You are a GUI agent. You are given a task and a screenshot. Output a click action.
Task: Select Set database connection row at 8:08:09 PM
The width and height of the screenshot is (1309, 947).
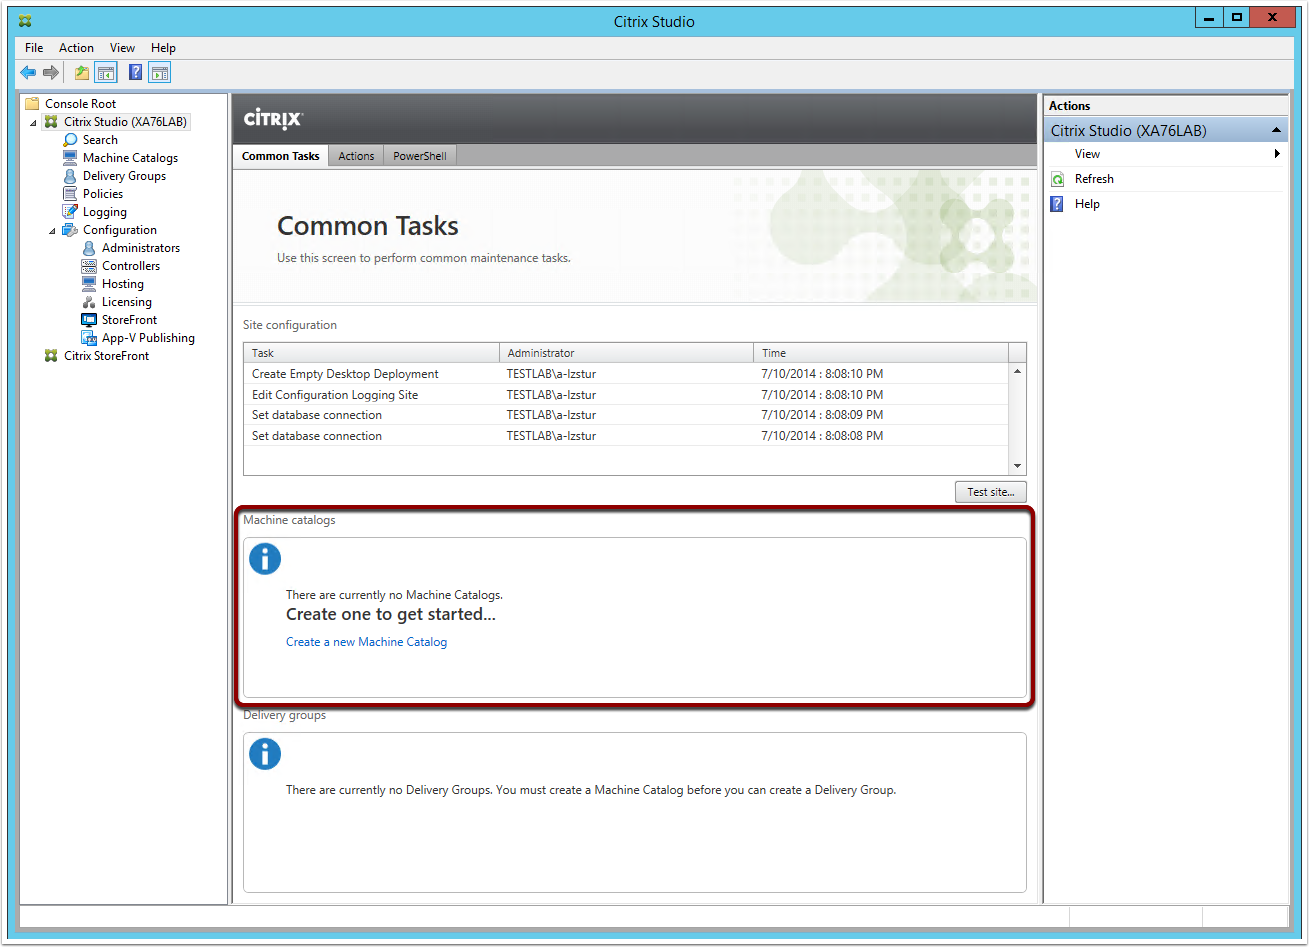click(x=626, y=415)
